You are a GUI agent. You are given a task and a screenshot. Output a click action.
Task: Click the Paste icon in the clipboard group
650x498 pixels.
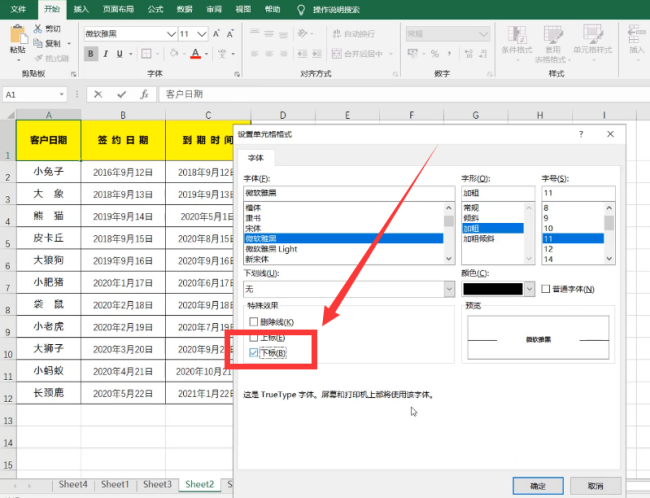(x=18, y=34)
